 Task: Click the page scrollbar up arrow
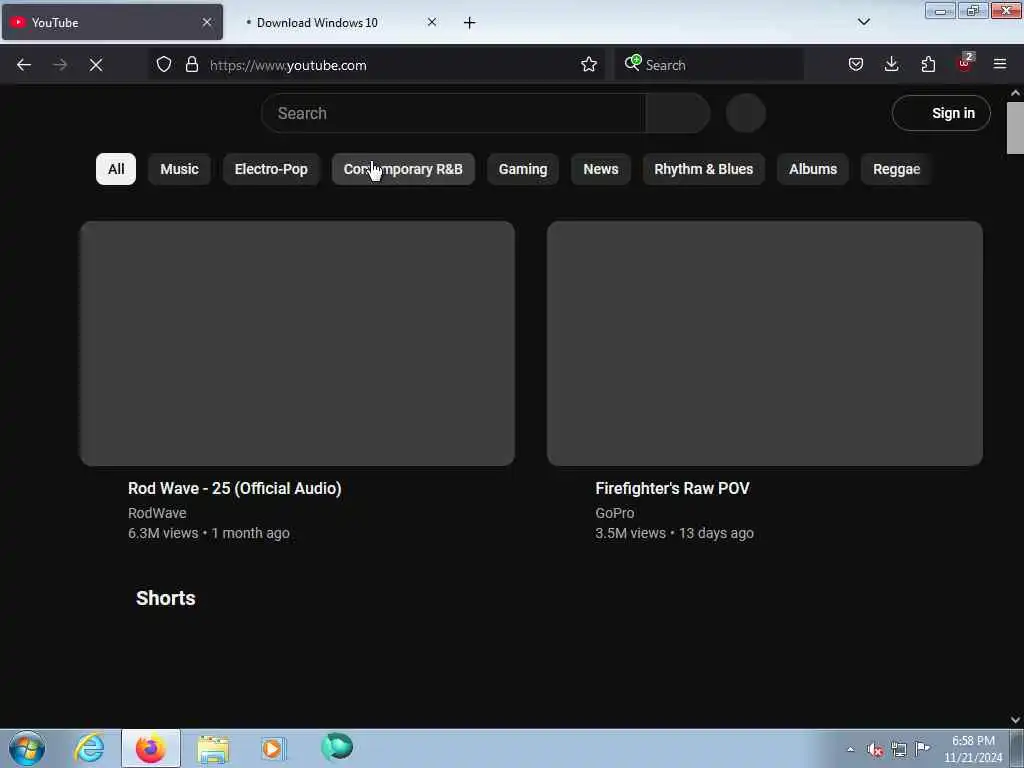1015,93
